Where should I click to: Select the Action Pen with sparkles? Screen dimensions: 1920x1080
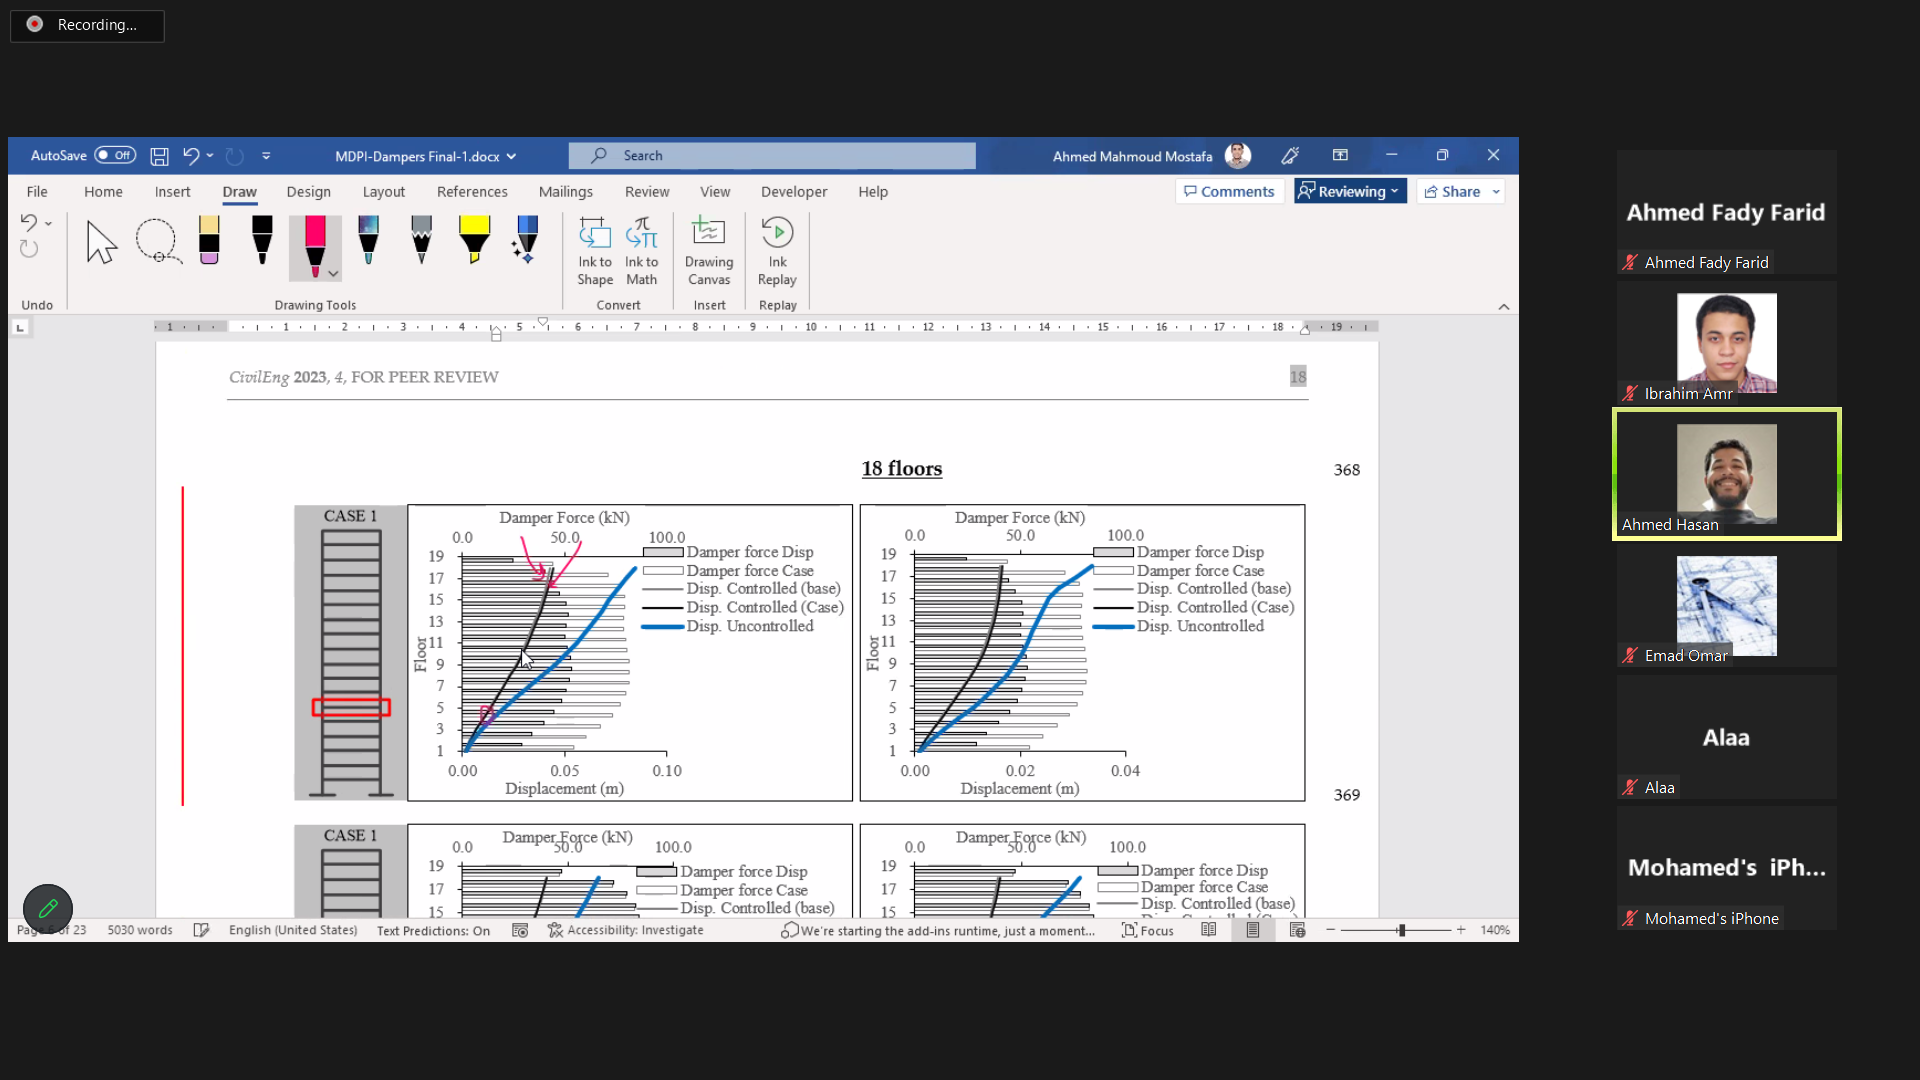click(x=526, y=241)
